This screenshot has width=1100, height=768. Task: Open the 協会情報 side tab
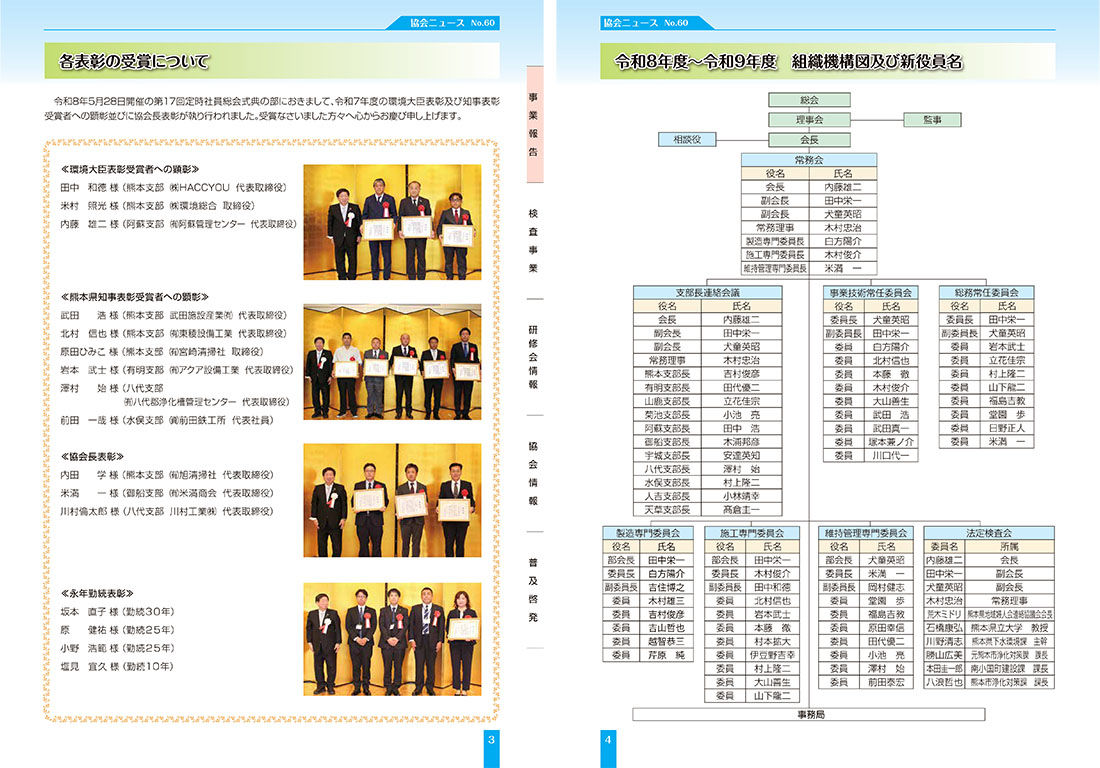tap(534, 473)
